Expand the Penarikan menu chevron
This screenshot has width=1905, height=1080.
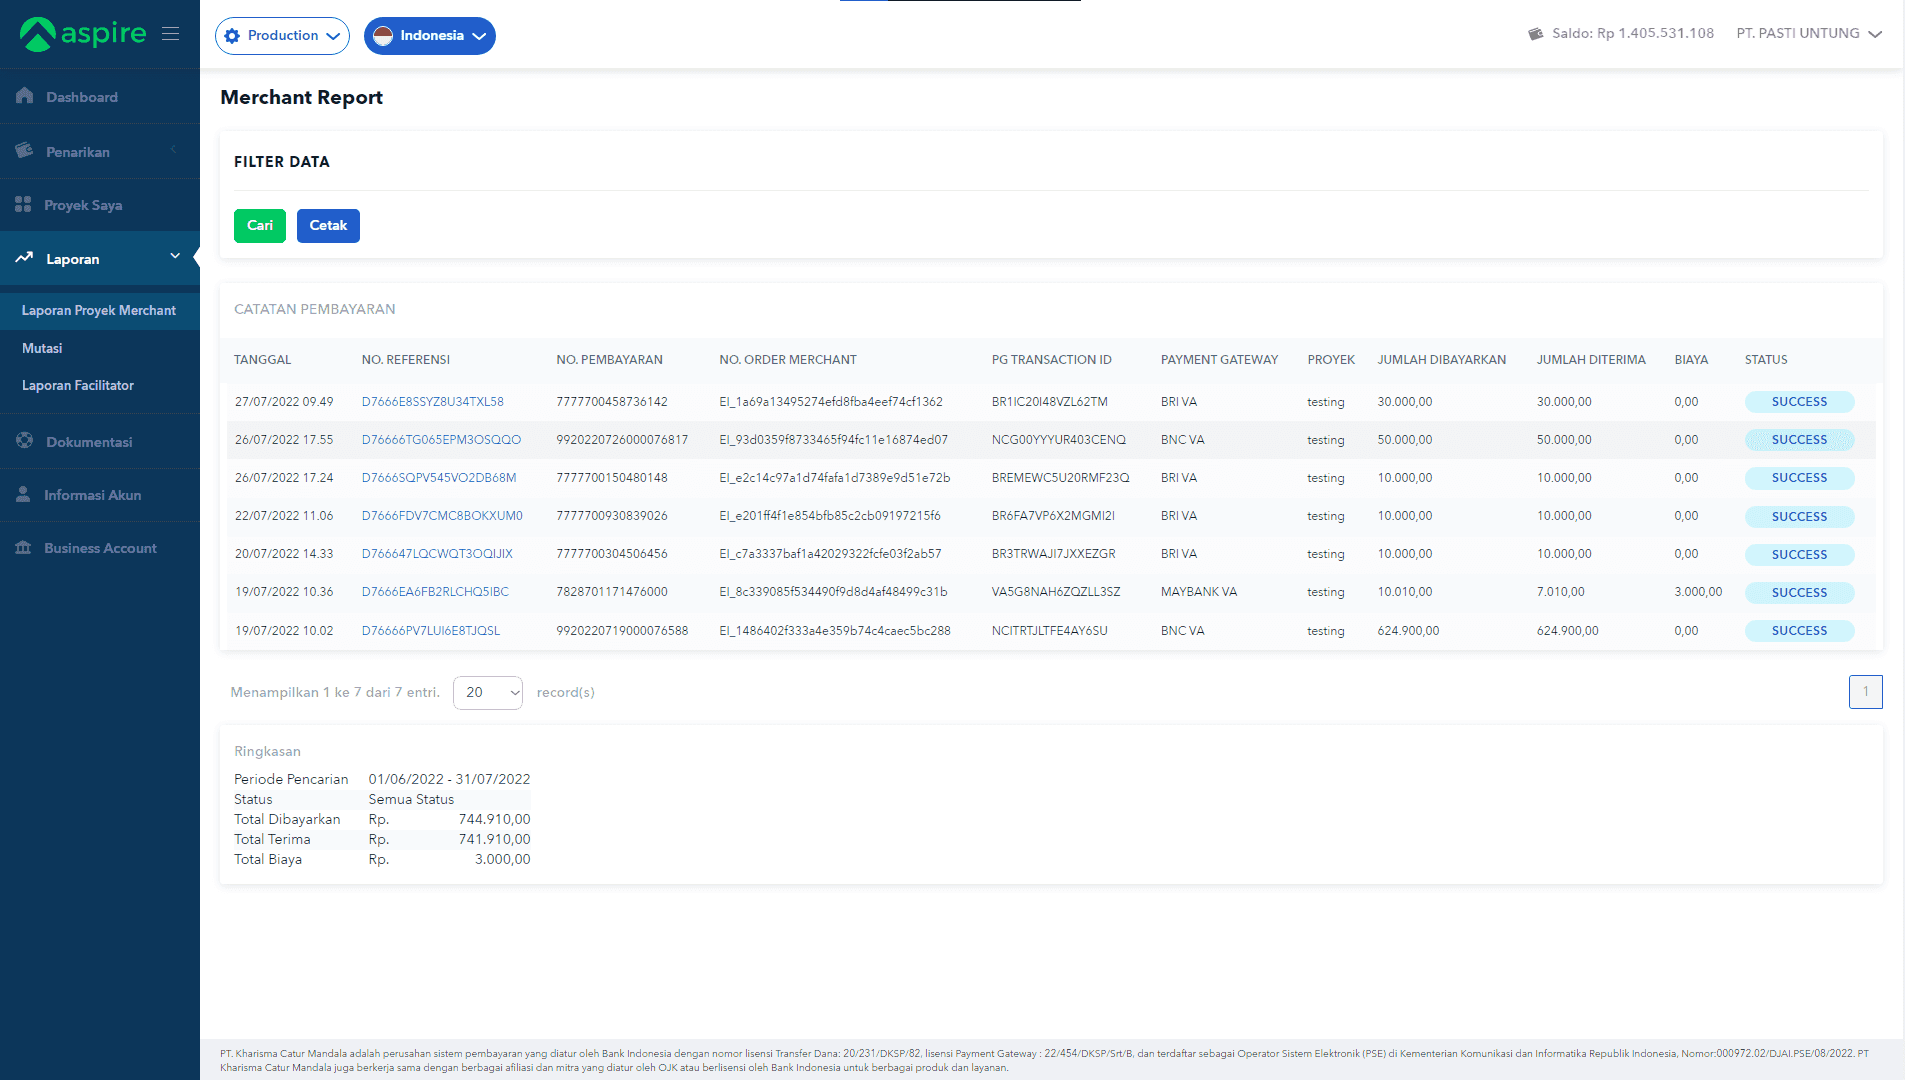coord(174,150)
